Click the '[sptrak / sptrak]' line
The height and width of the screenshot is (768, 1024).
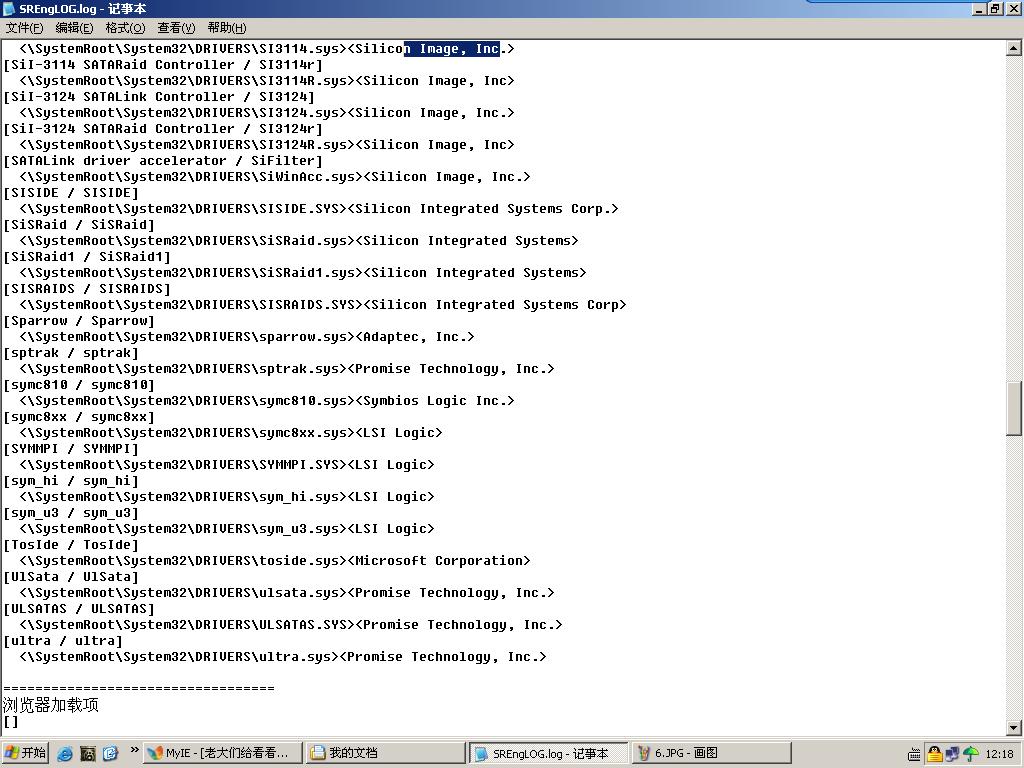pos(71,353)
